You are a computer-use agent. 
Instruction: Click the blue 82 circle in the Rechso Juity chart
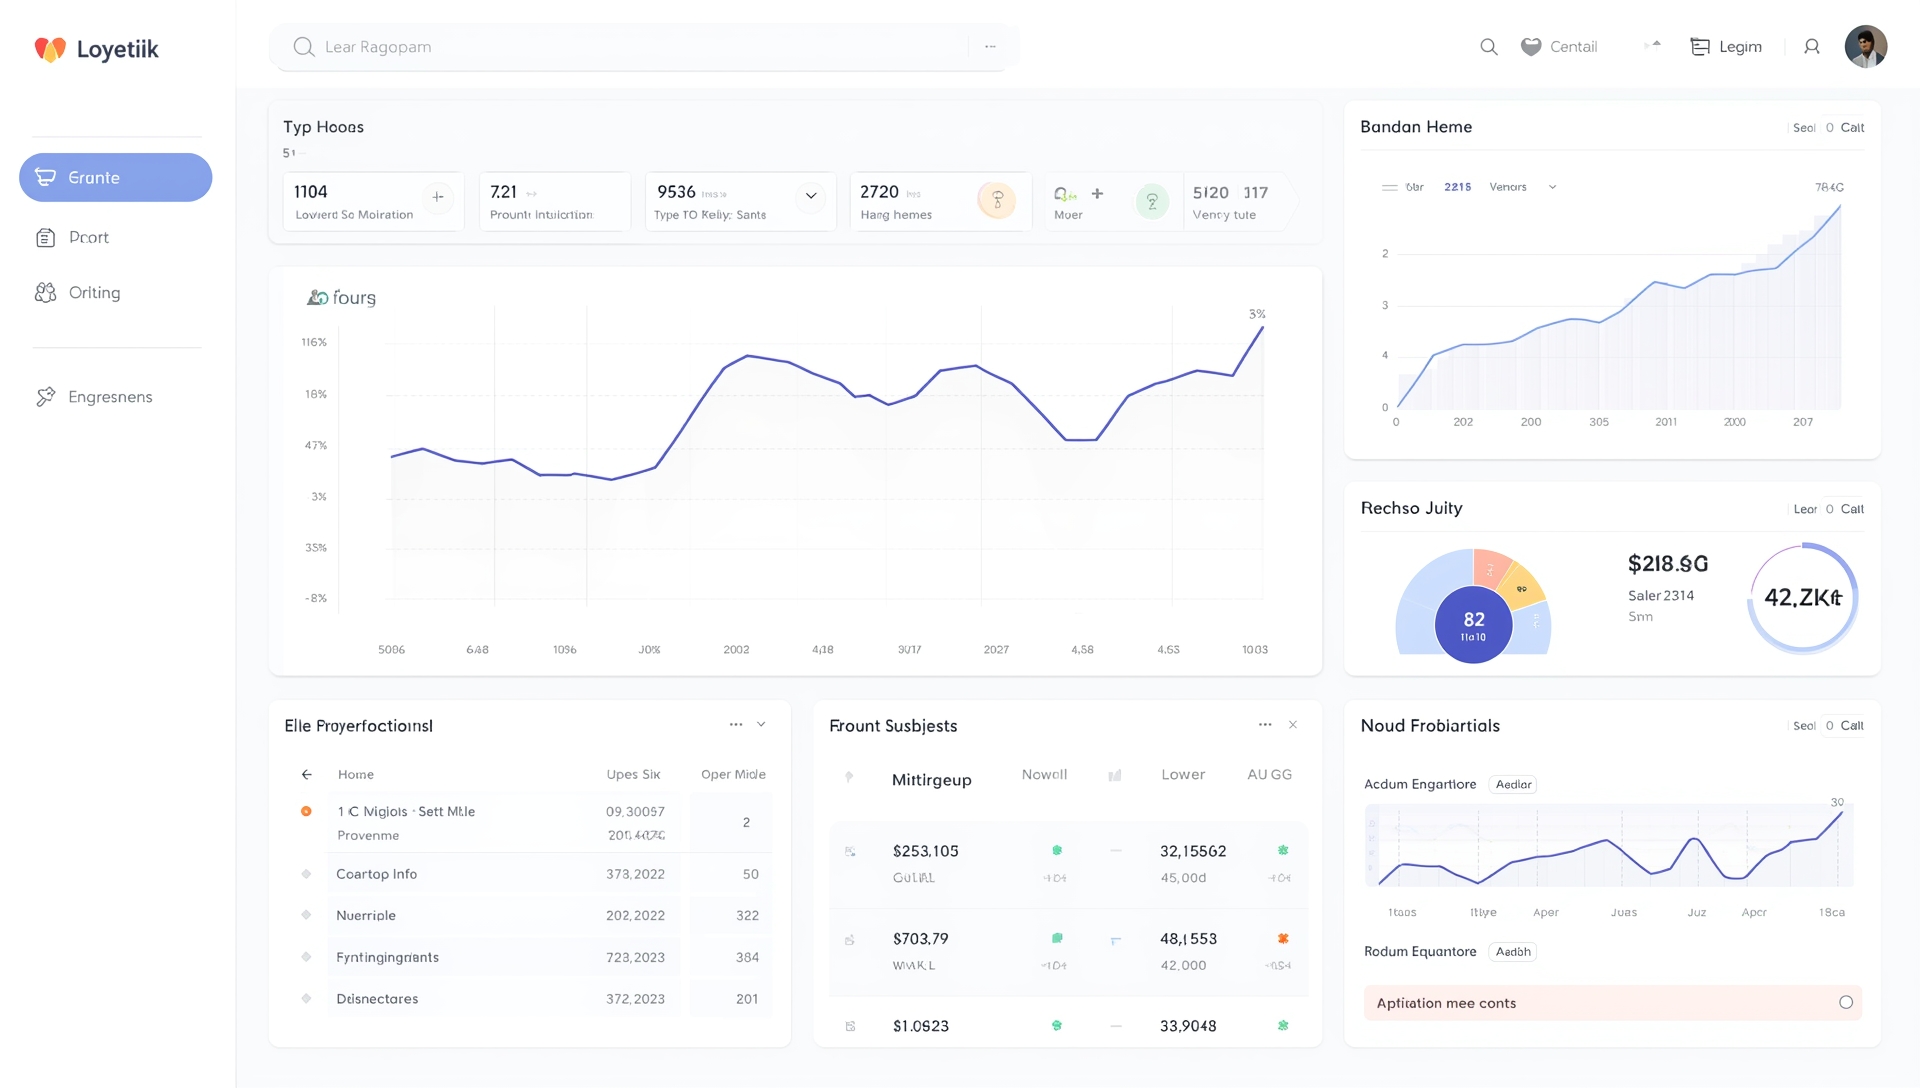coord(1473,625)
